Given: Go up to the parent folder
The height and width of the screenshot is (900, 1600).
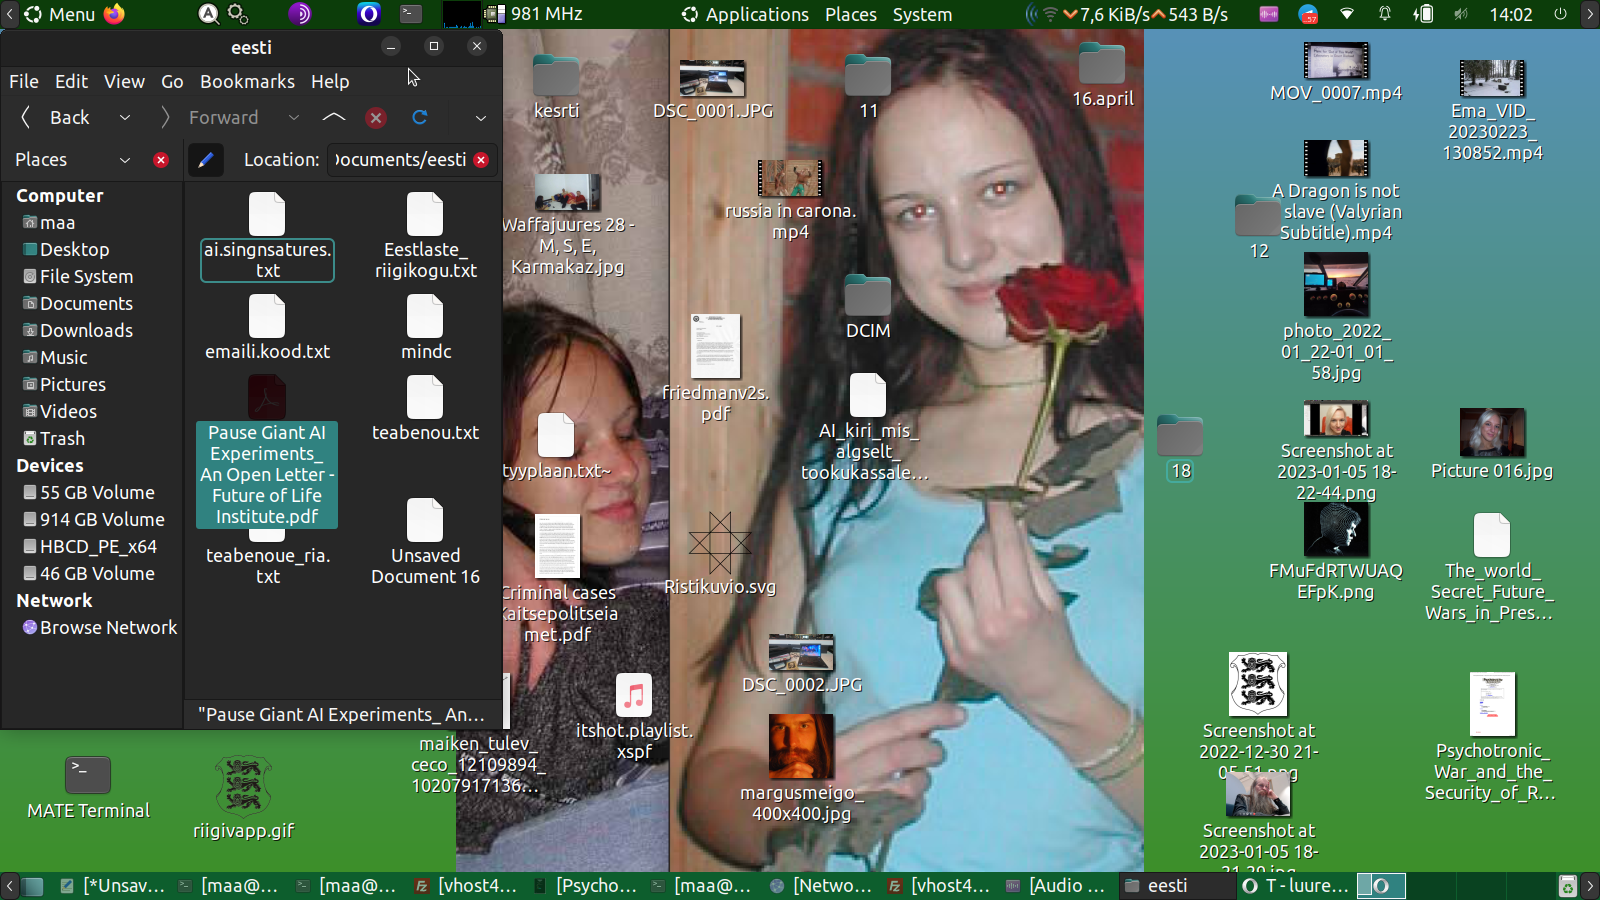Looking at the screenshot, I should (334, 118).
